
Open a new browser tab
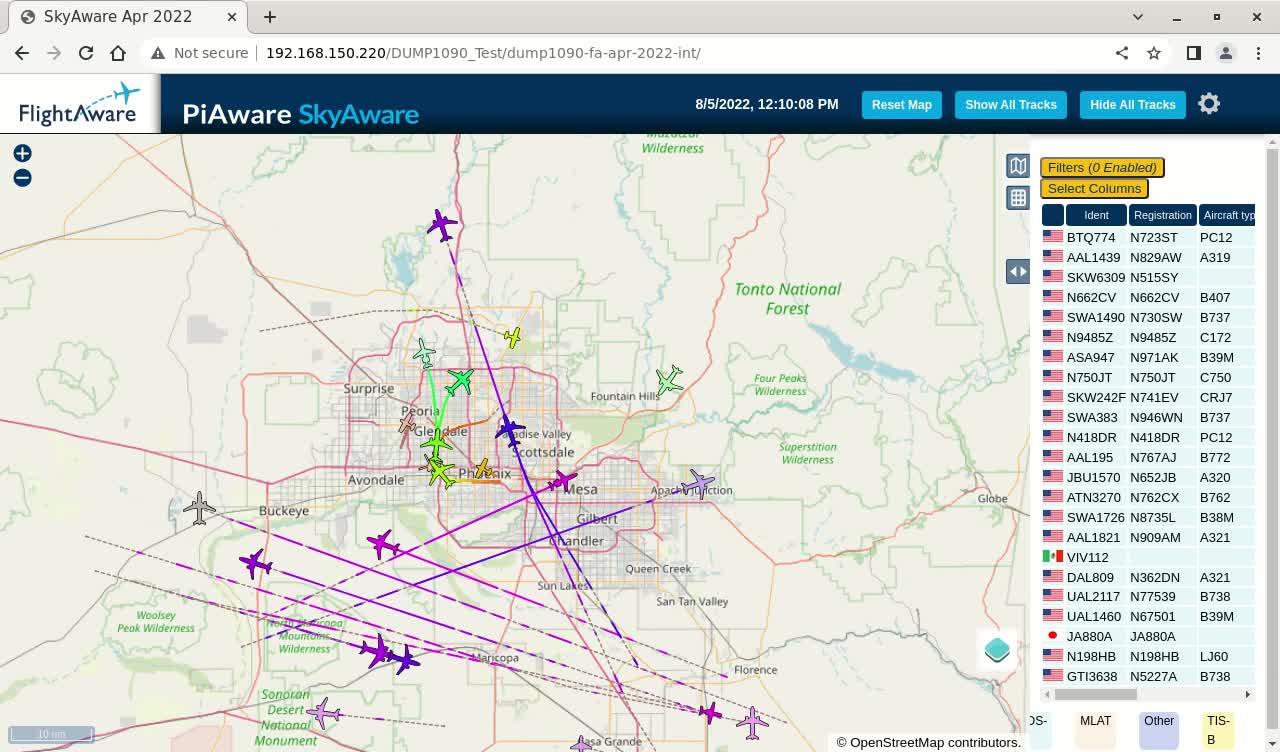click(270, 17)
